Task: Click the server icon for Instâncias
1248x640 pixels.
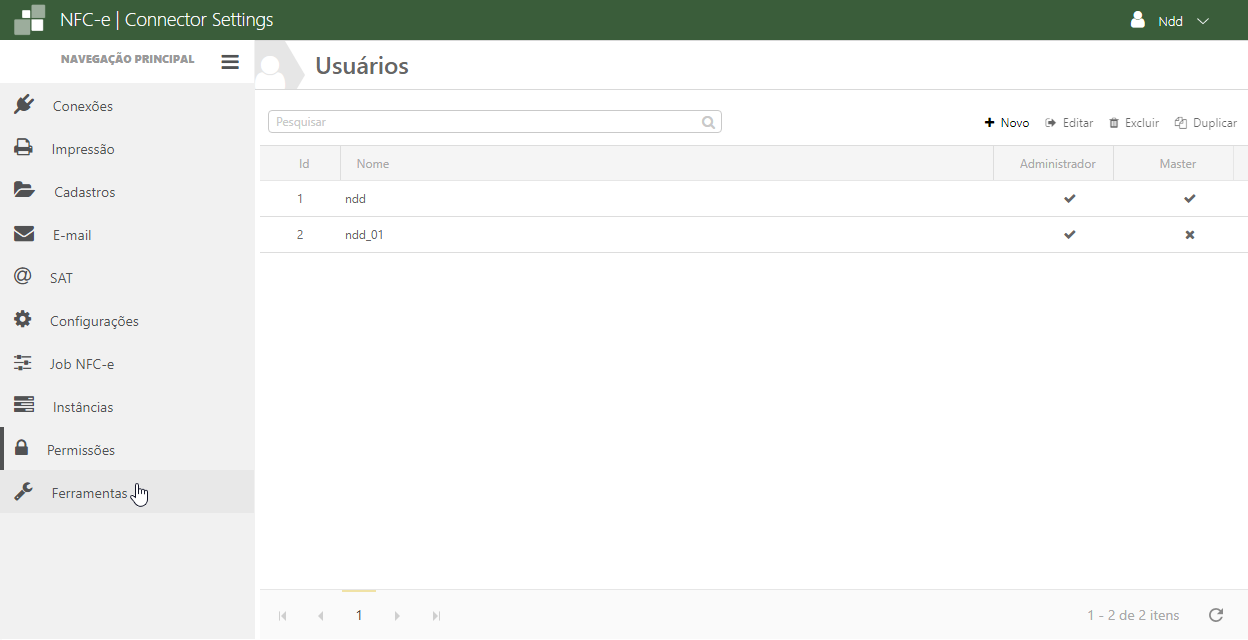Action: tap(24, 406)
